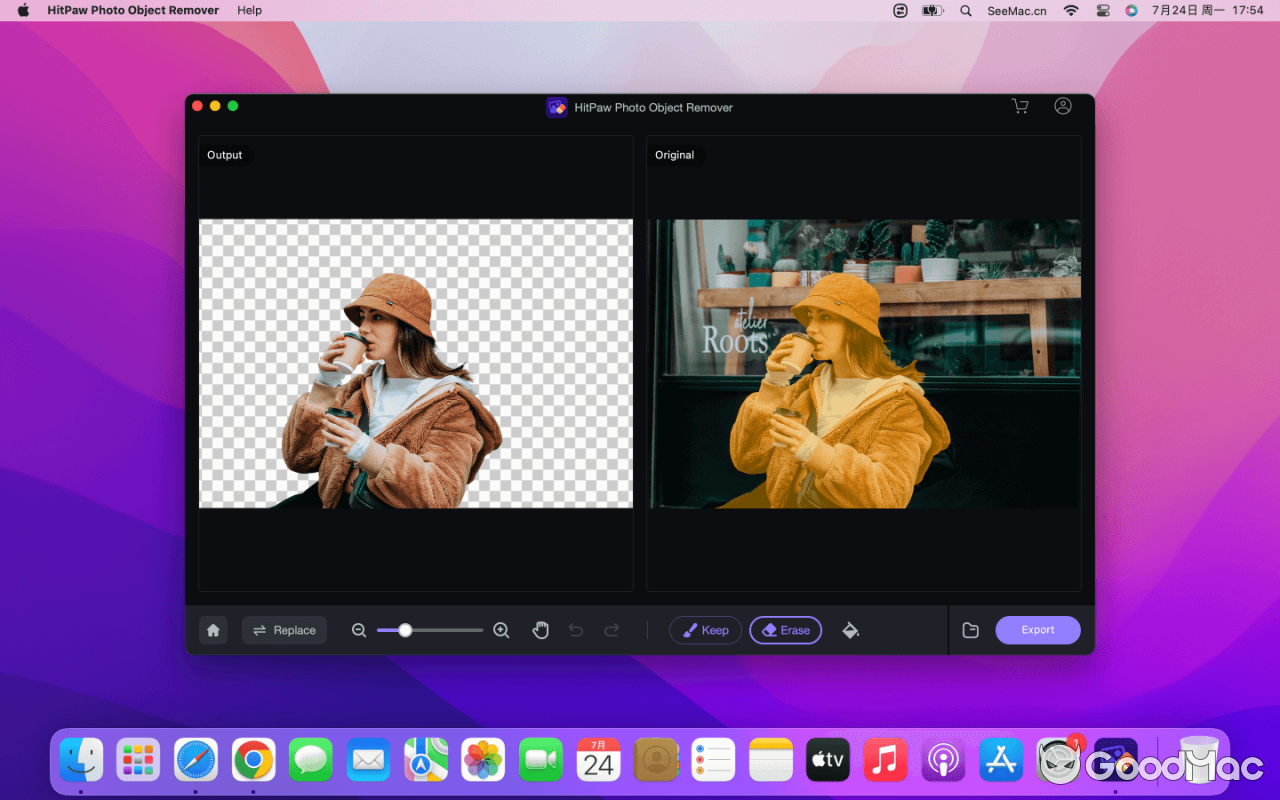Open the Help menu
1280x800 pixels.
click(249, 10)
